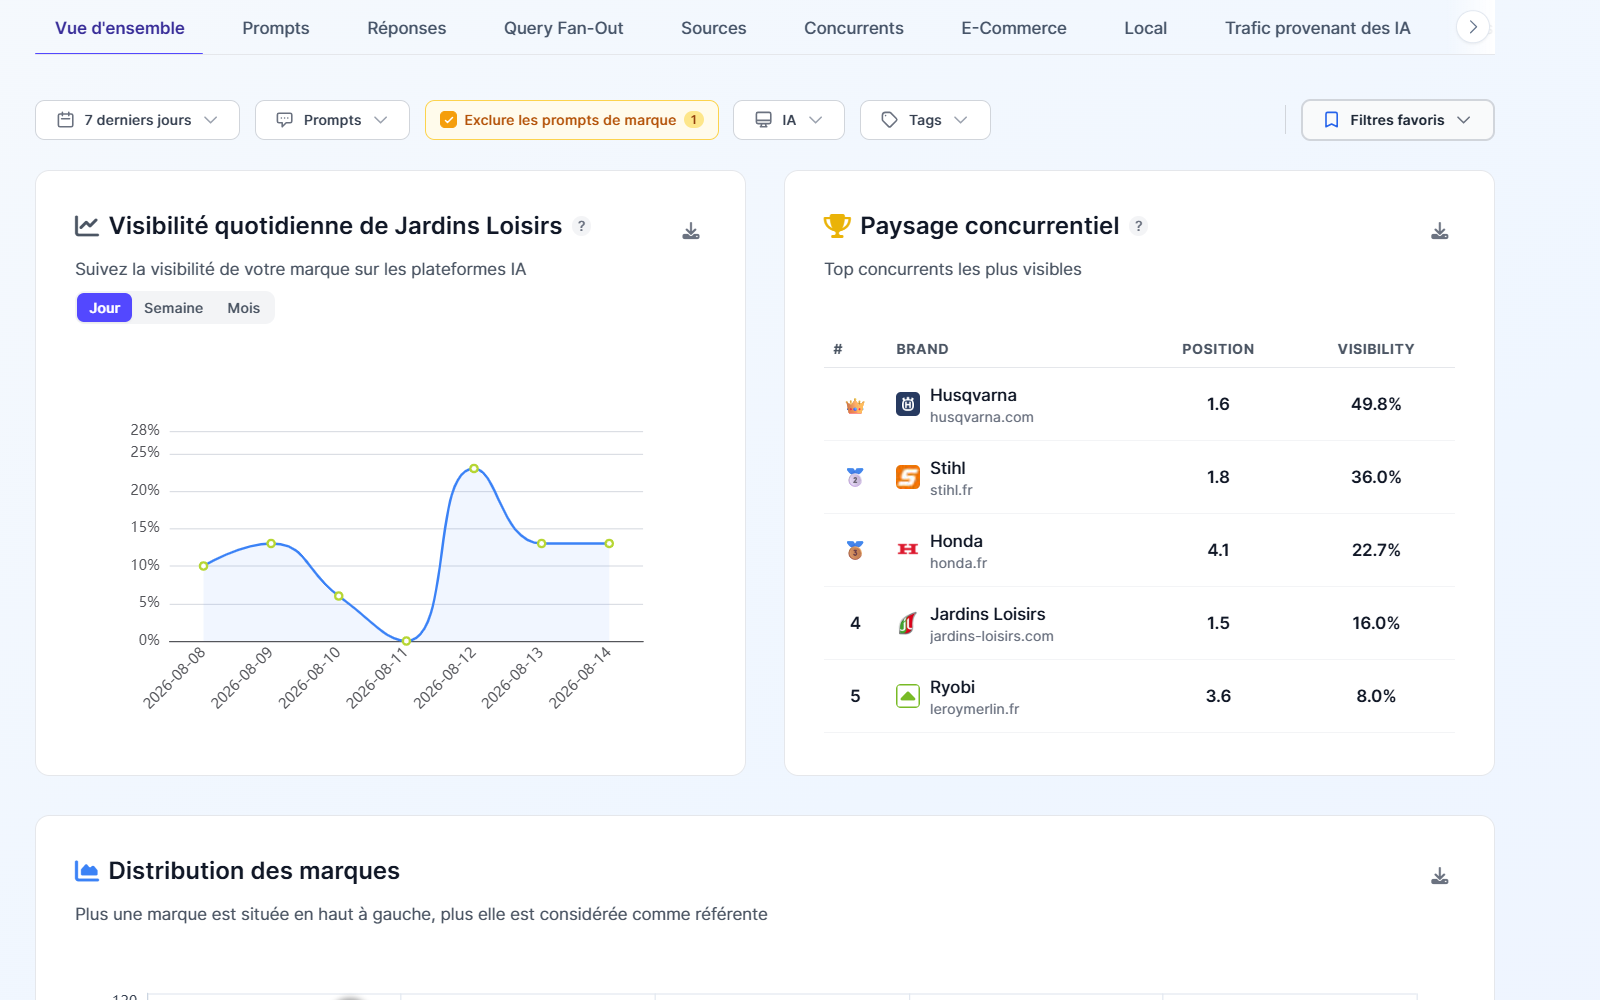
Task: Open help tooltip for Visibilité quotidienne
Action: click(x=582, y=226)
